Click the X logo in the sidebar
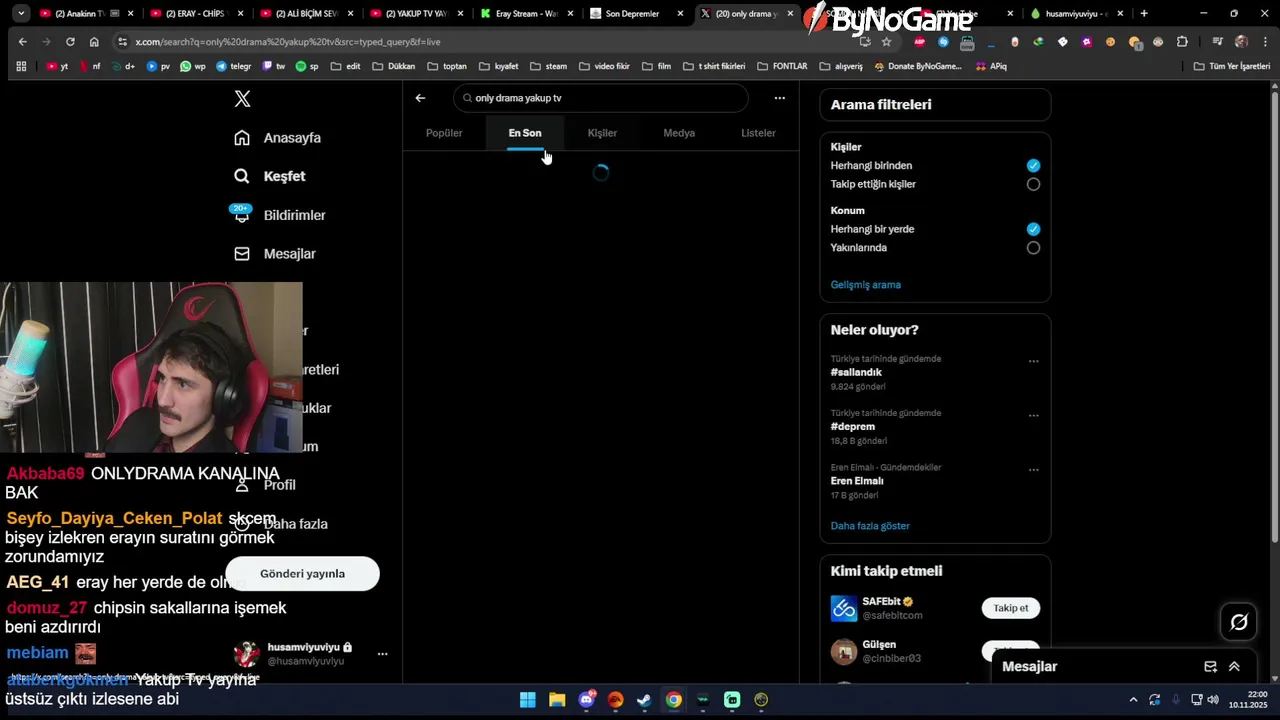The image size is (1280, 720). click(242, 99)
